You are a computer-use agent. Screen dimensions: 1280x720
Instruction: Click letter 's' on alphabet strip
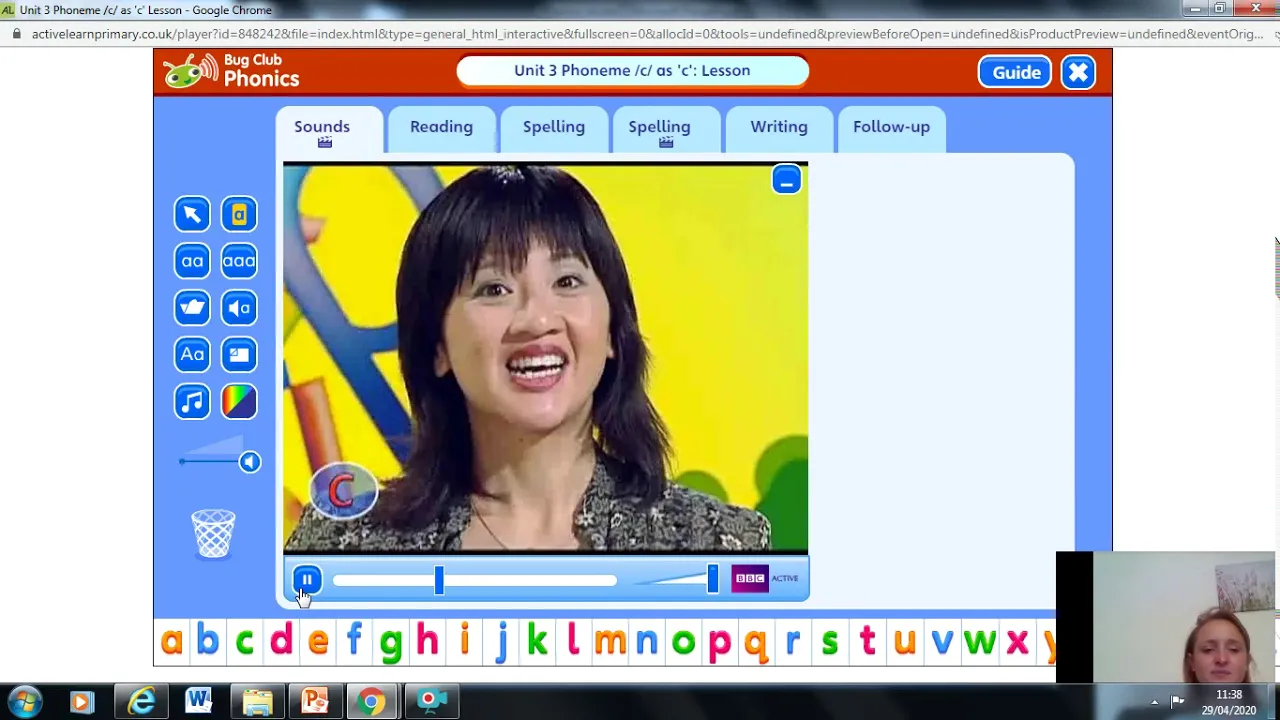[x=829, y=642]
